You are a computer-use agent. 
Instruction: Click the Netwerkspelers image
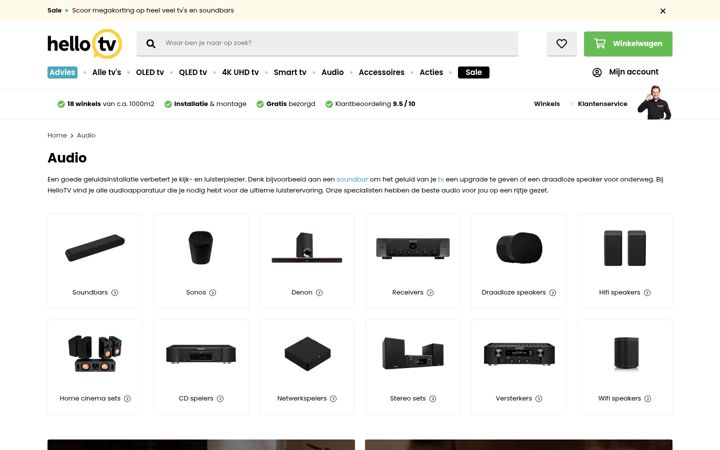[307, 354]
